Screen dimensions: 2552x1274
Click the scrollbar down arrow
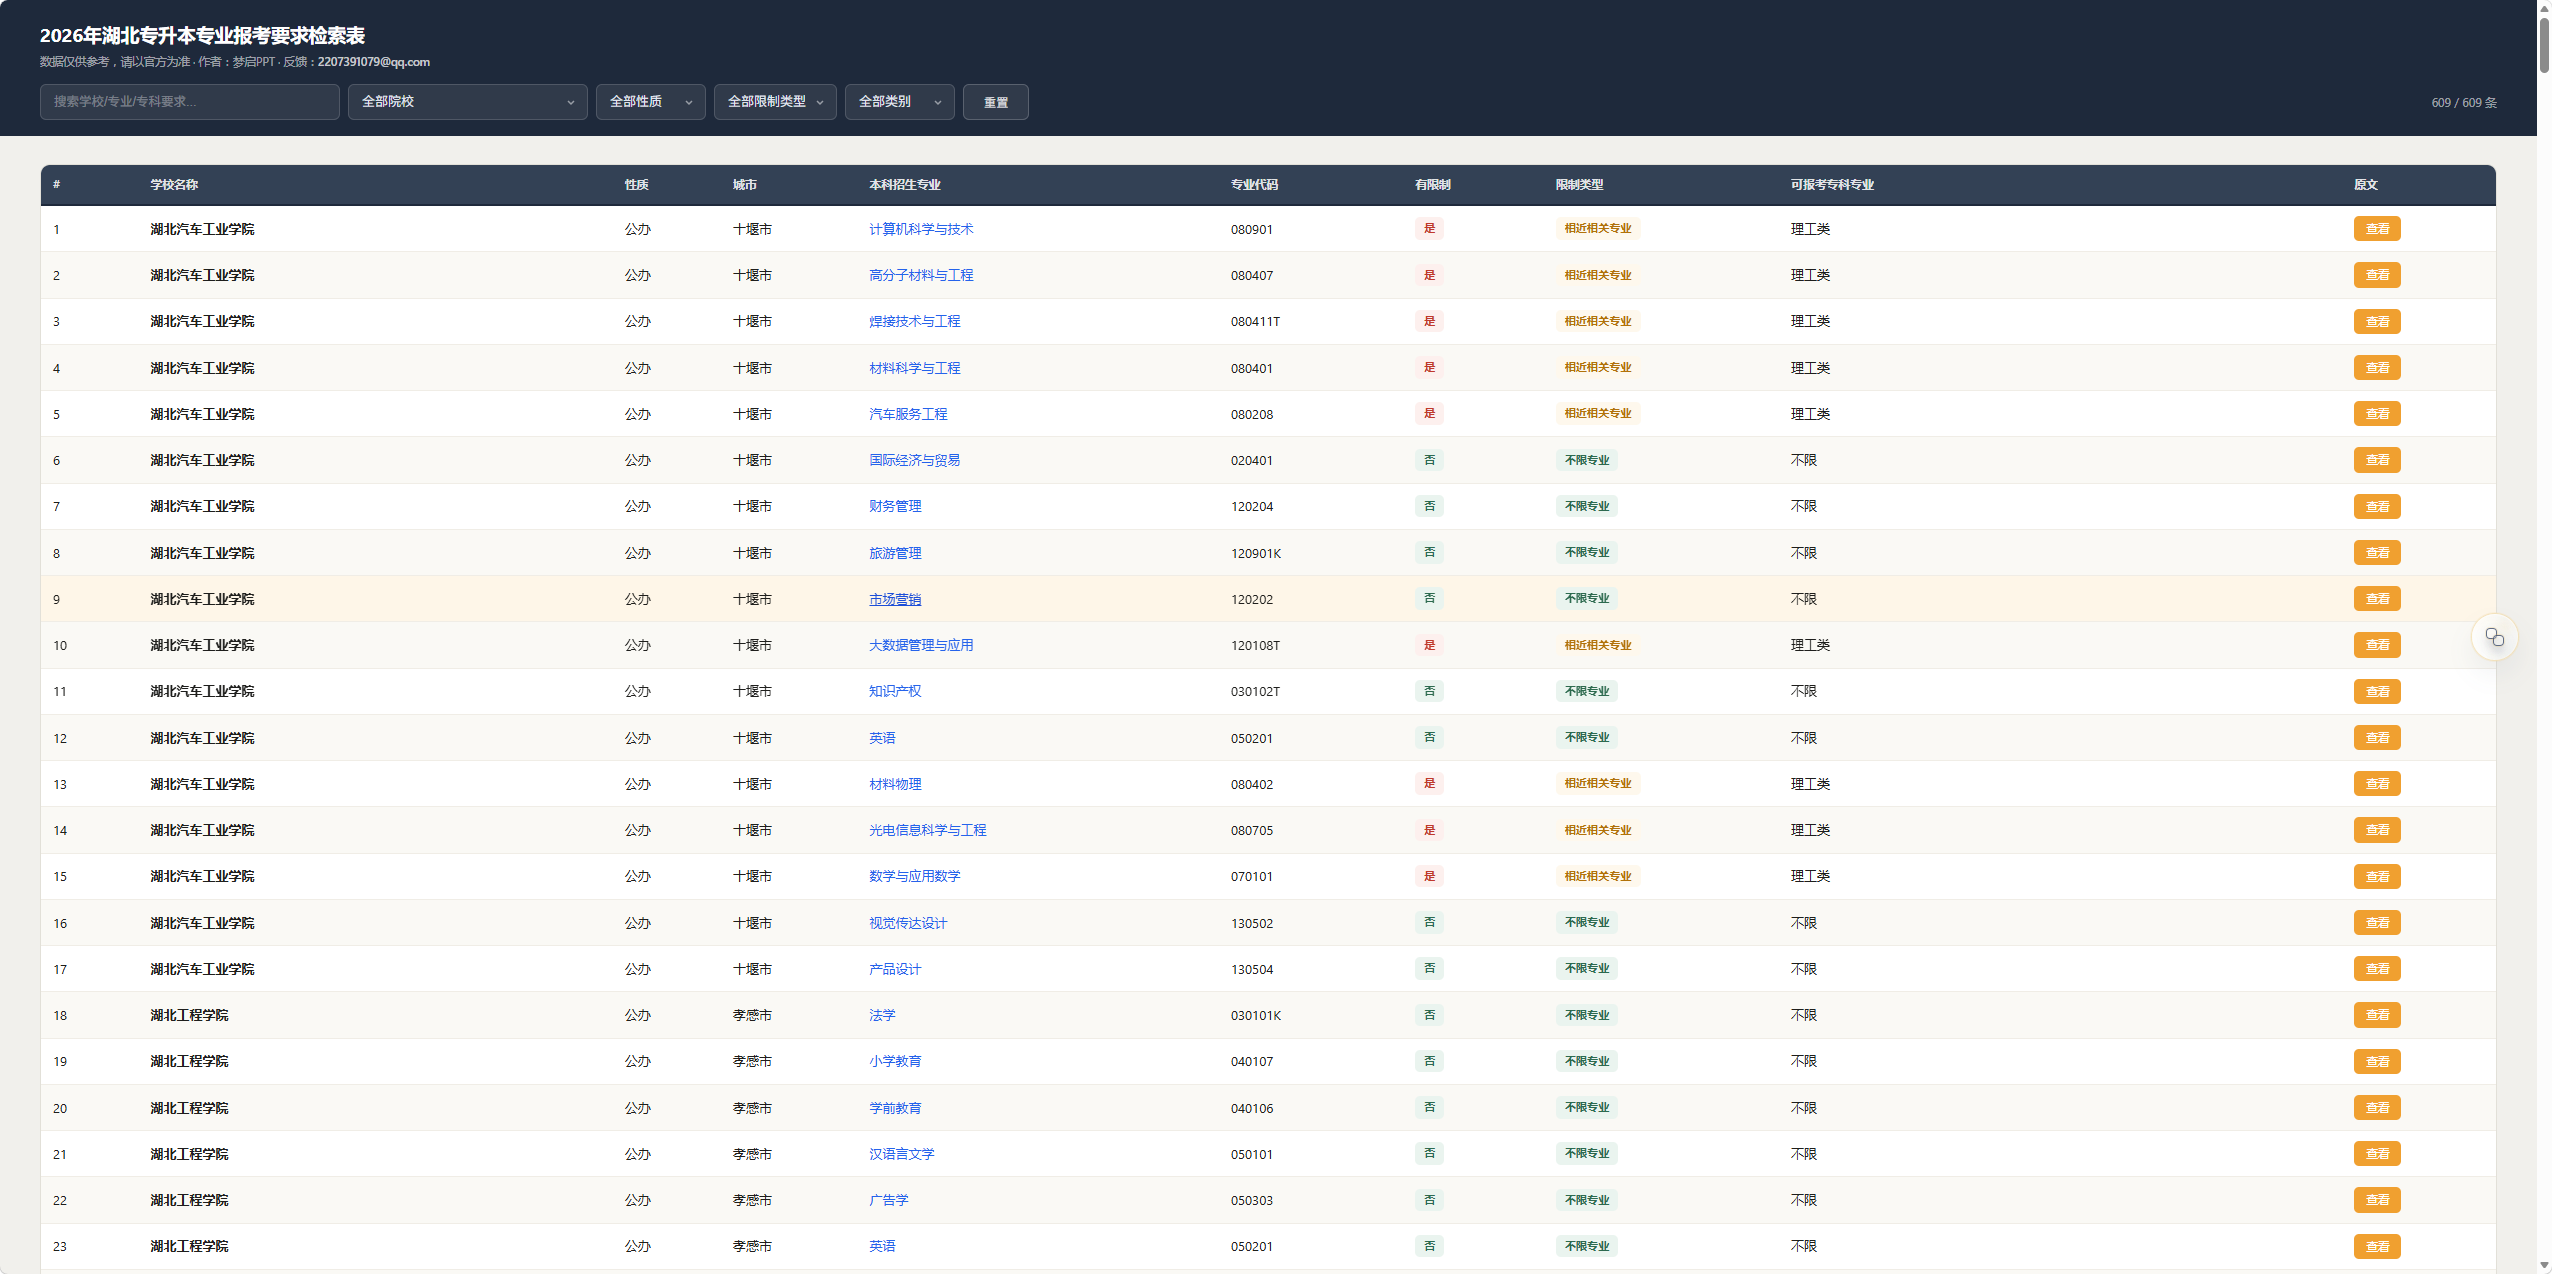click(2544, 1265)
